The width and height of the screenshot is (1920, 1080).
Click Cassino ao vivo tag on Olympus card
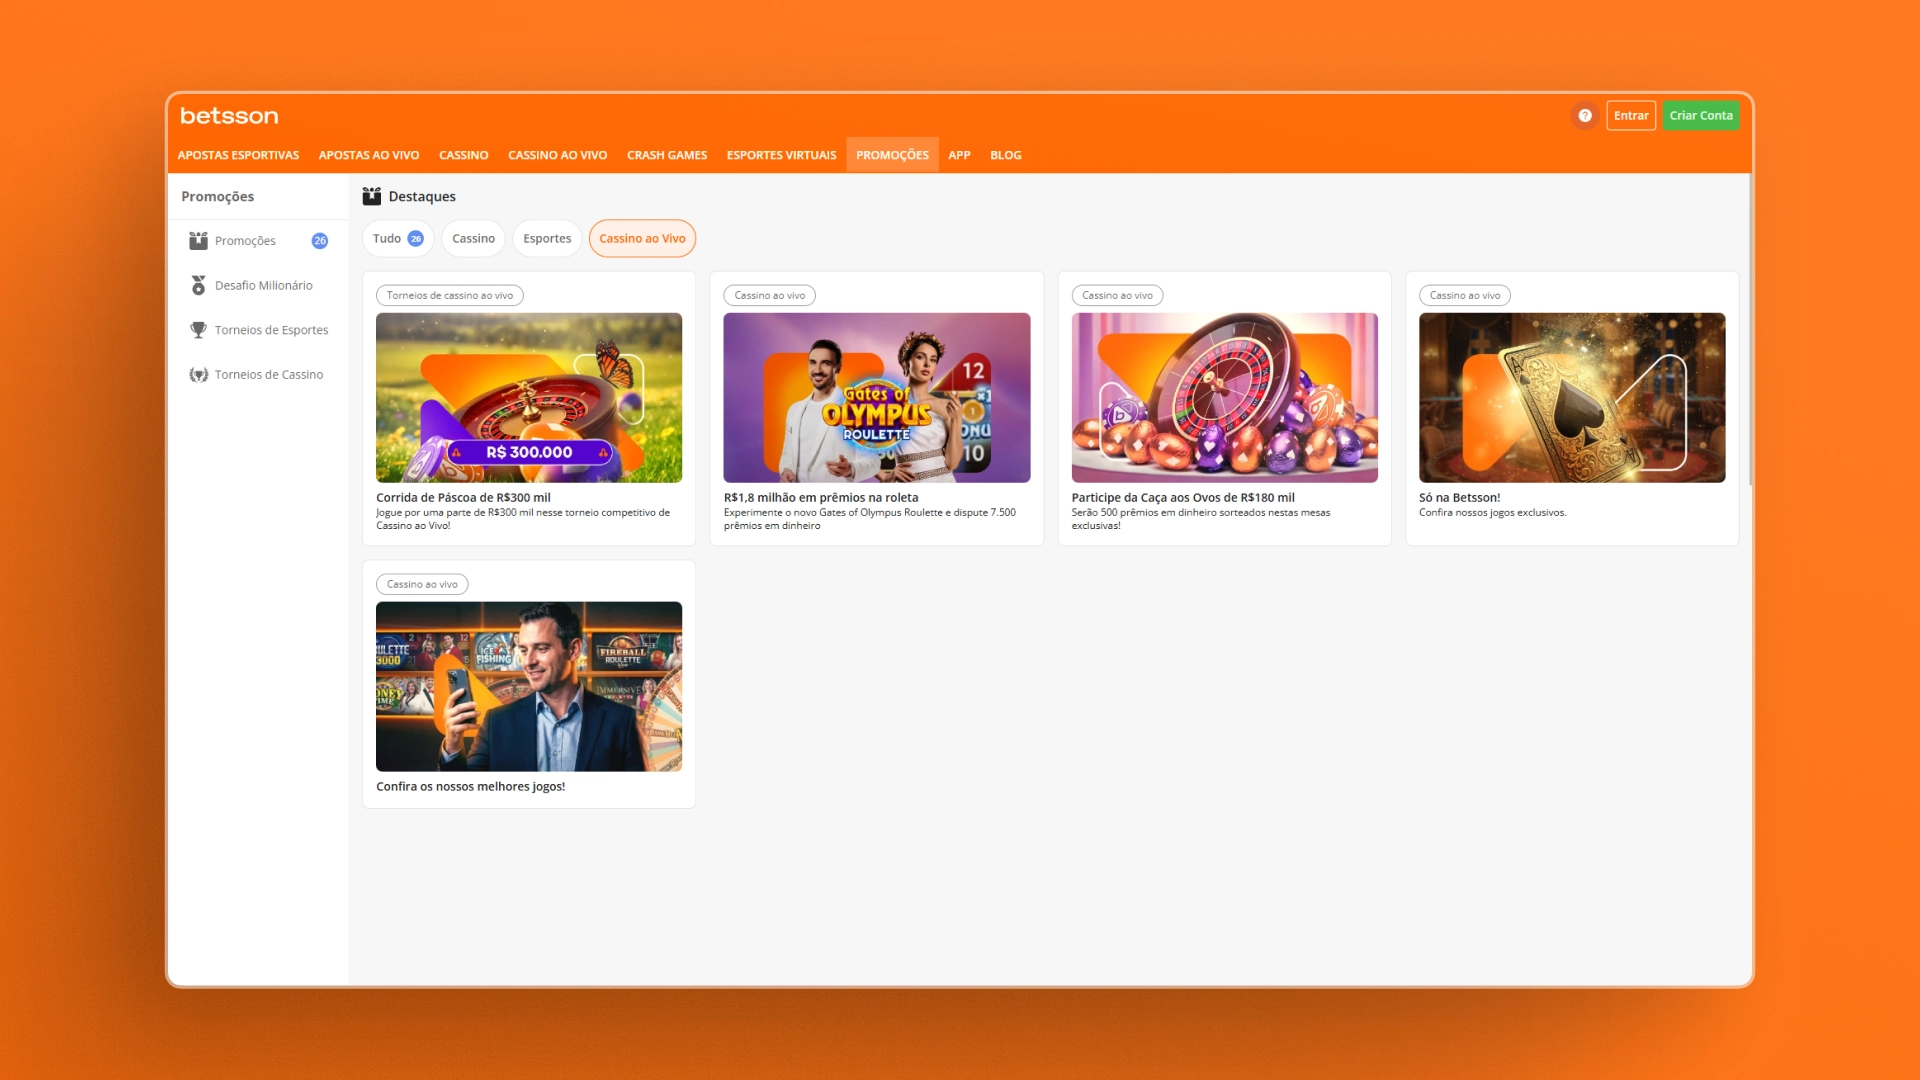tap(770, 296)
